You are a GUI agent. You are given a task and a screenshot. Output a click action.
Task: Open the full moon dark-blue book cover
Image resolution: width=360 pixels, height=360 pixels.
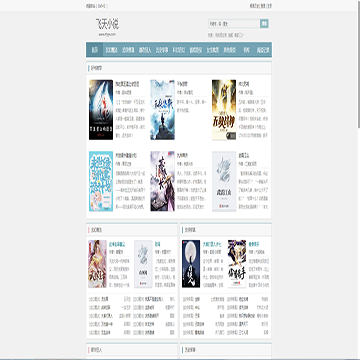(x=191, y=264)
